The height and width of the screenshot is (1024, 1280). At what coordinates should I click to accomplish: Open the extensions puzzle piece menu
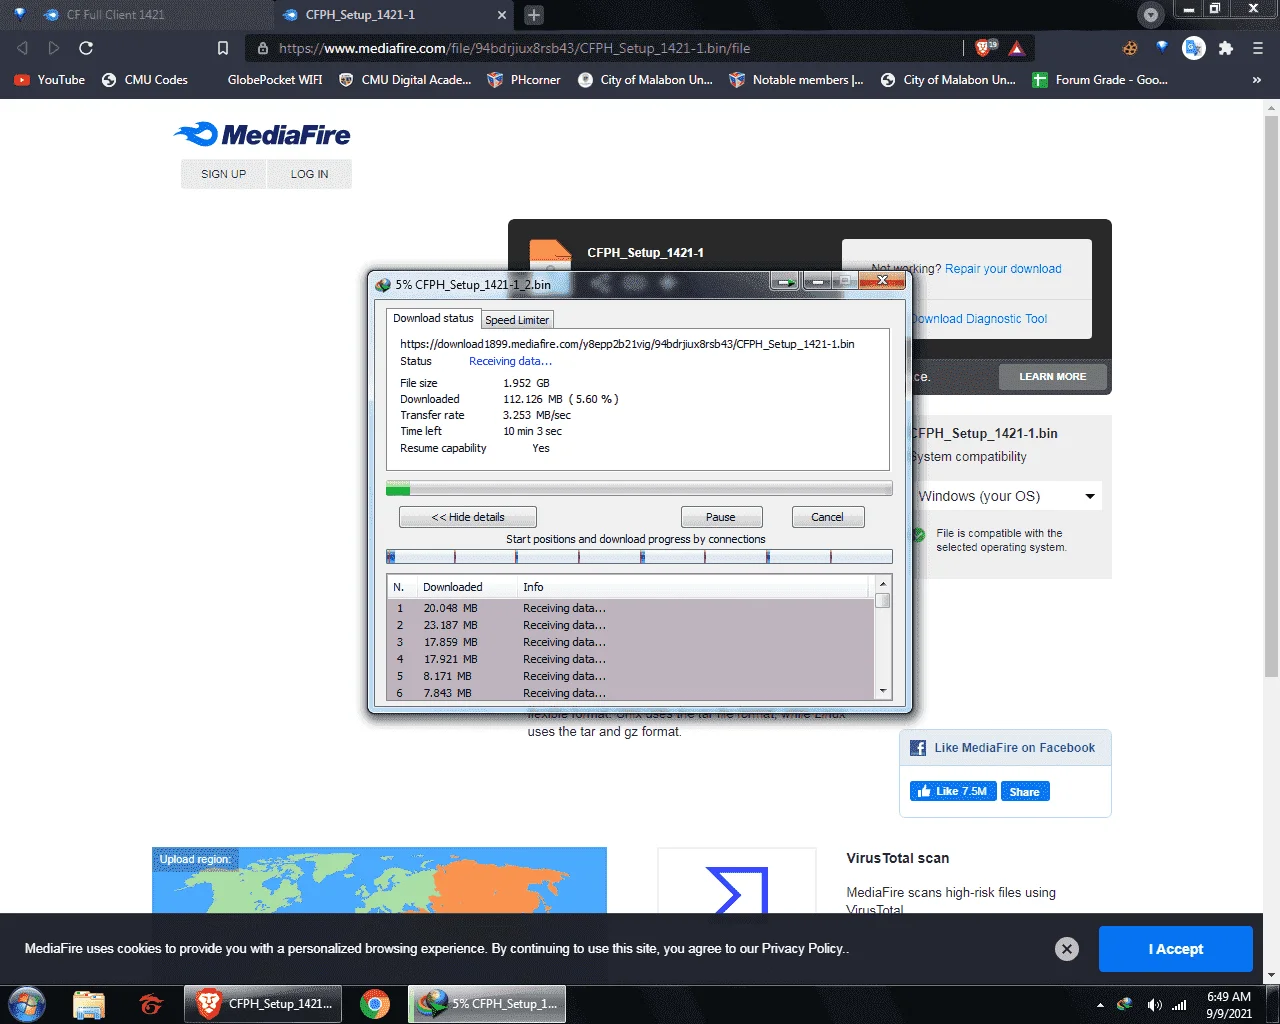pos(1226,48)
